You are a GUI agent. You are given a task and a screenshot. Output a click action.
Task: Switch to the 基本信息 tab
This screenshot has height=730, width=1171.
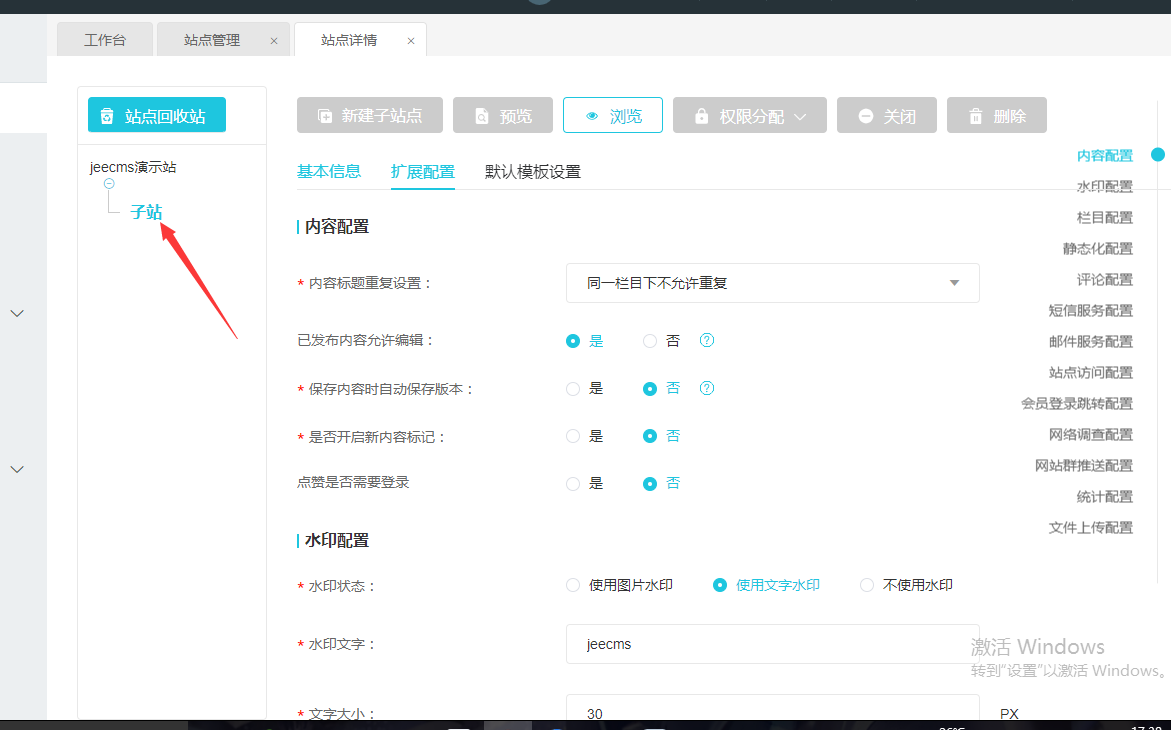pos(329,171)
